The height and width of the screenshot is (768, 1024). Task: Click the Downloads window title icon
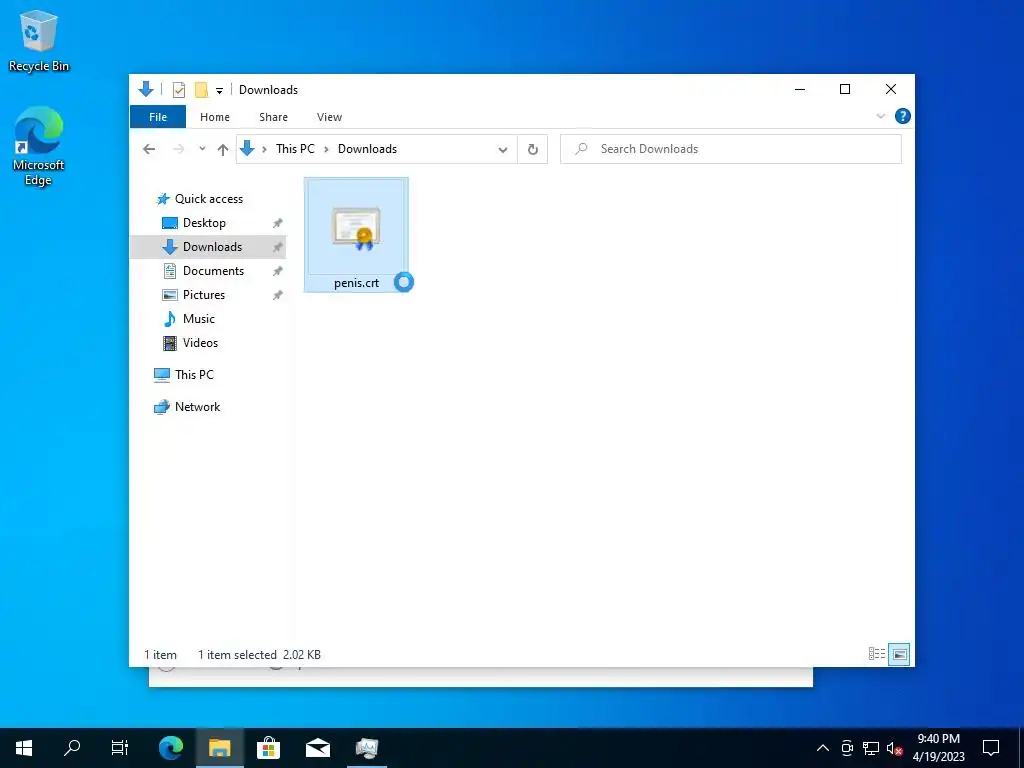point(146,89)
